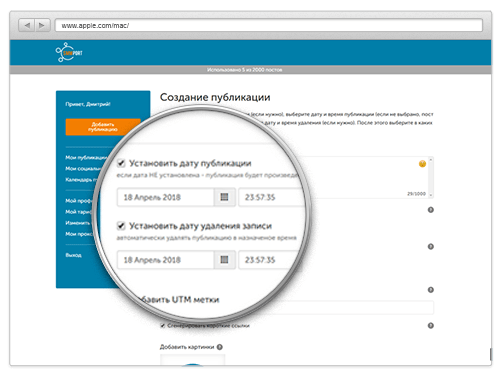The width and height of the screenshot is (500, 374).
Task: Open Мои публикации in the sidebar
Action: click(x=86, y=157)
